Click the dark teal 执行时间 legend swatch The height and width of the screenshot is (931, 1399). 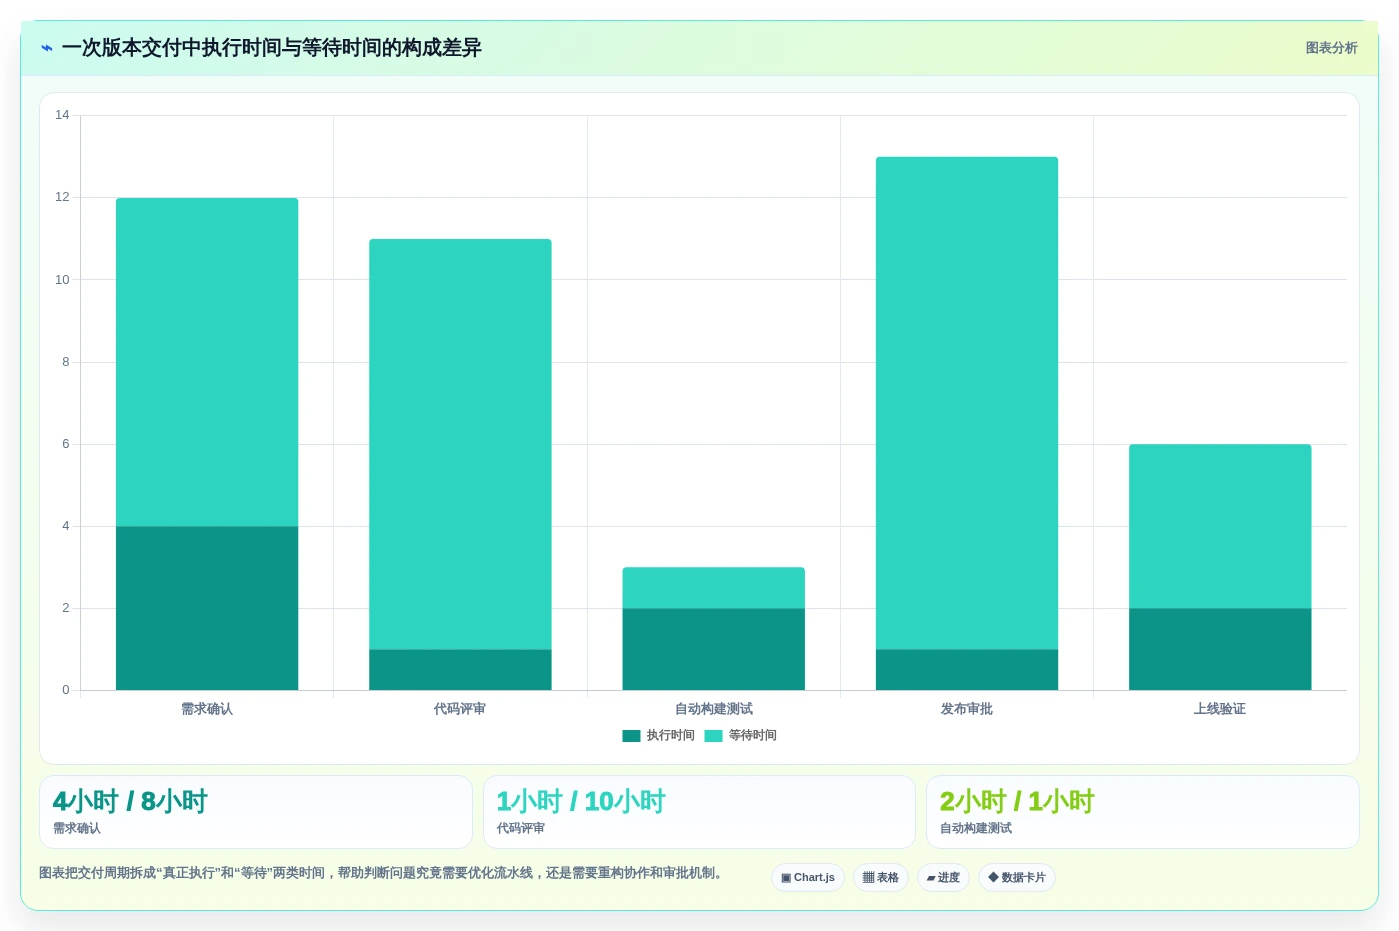[631, 736]
